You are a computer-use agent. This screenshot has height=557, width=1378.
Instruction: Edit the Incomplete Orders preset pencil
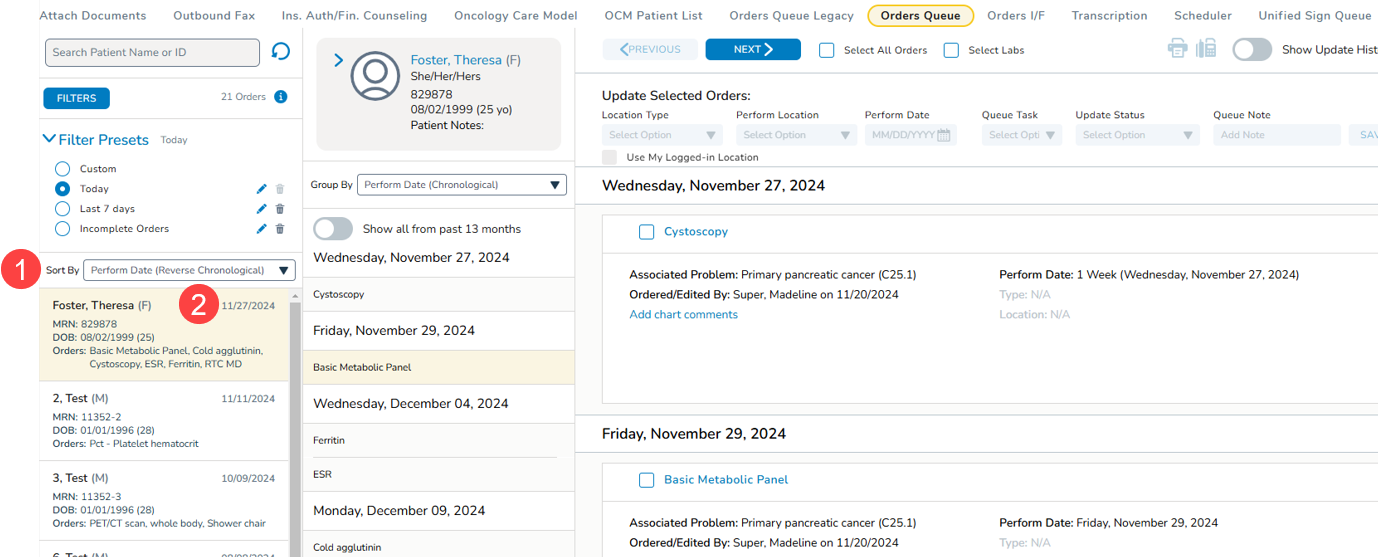(x=262, y=229)
